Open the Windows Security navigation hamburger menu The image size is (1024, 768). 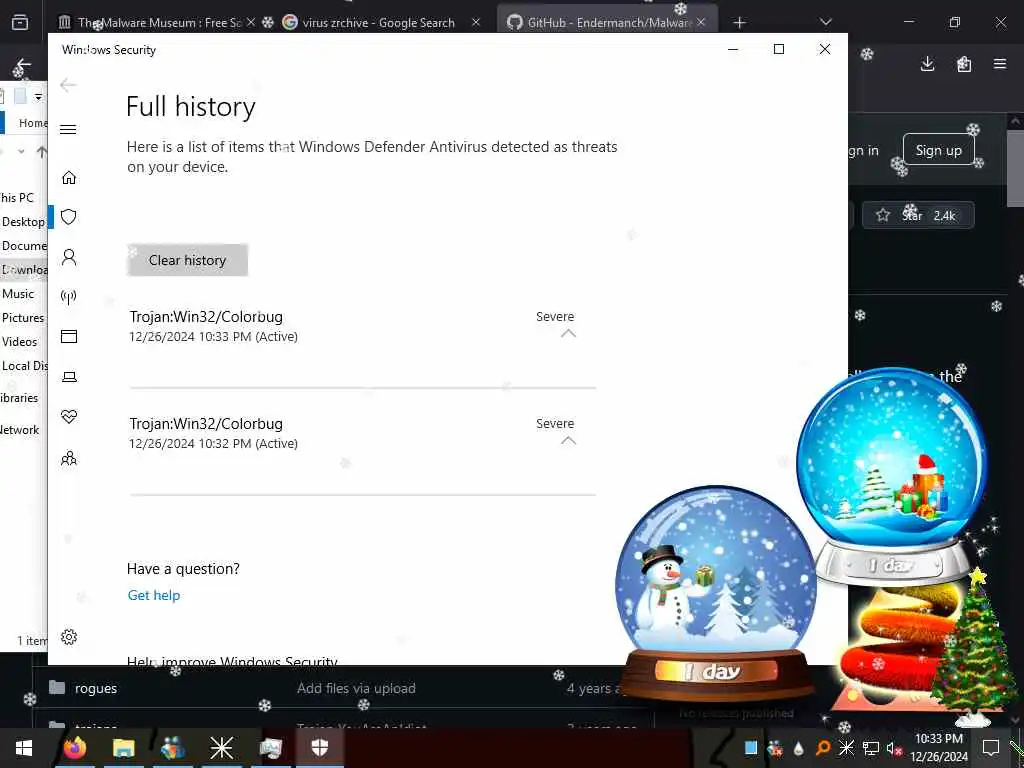(68, 129)
